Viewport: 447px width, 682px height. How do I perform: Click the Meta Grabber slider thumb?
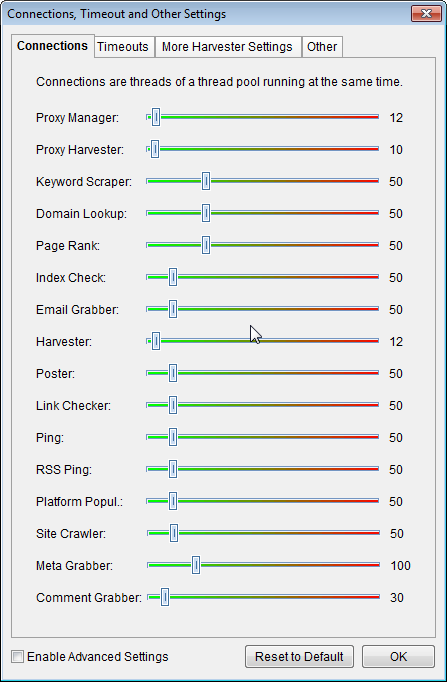coord(196,565)
